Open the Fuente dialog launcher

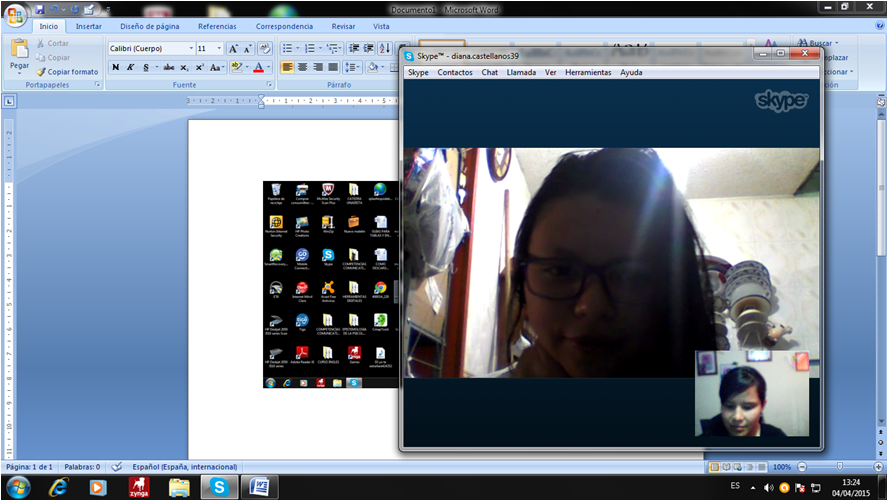[270, 84]
